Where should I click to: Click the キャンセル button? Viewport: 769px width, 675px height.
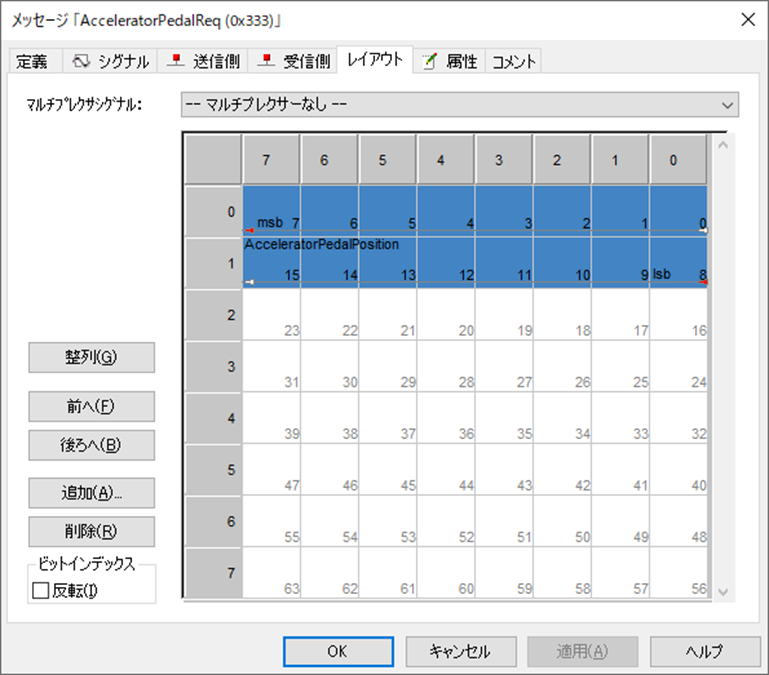(460, 651)
